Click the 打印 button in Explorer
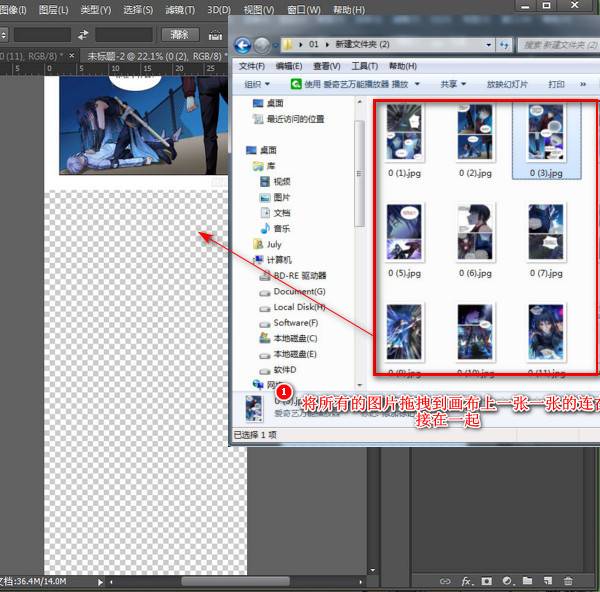 pos(556,84)
